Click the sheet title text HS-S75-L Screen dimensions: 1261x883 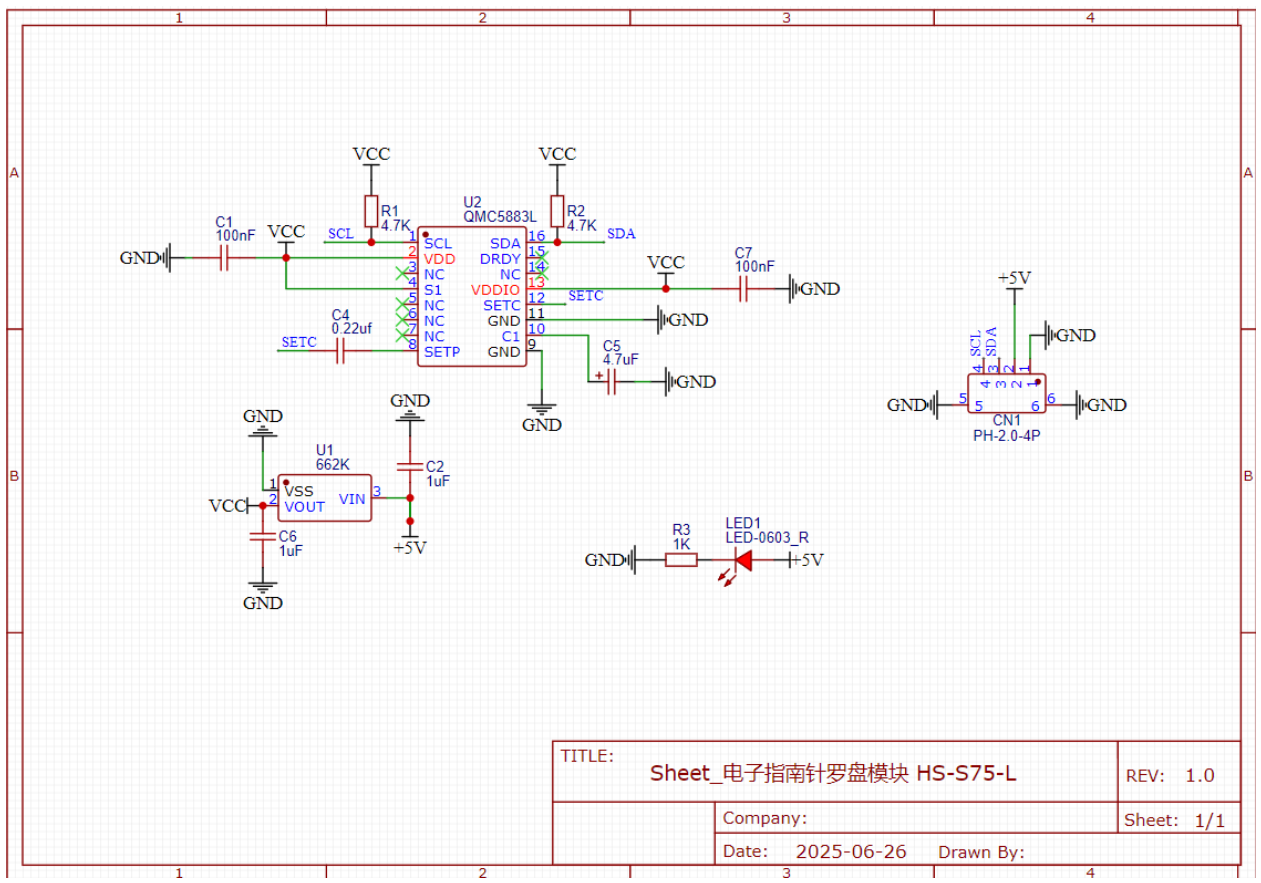point(833,773)
